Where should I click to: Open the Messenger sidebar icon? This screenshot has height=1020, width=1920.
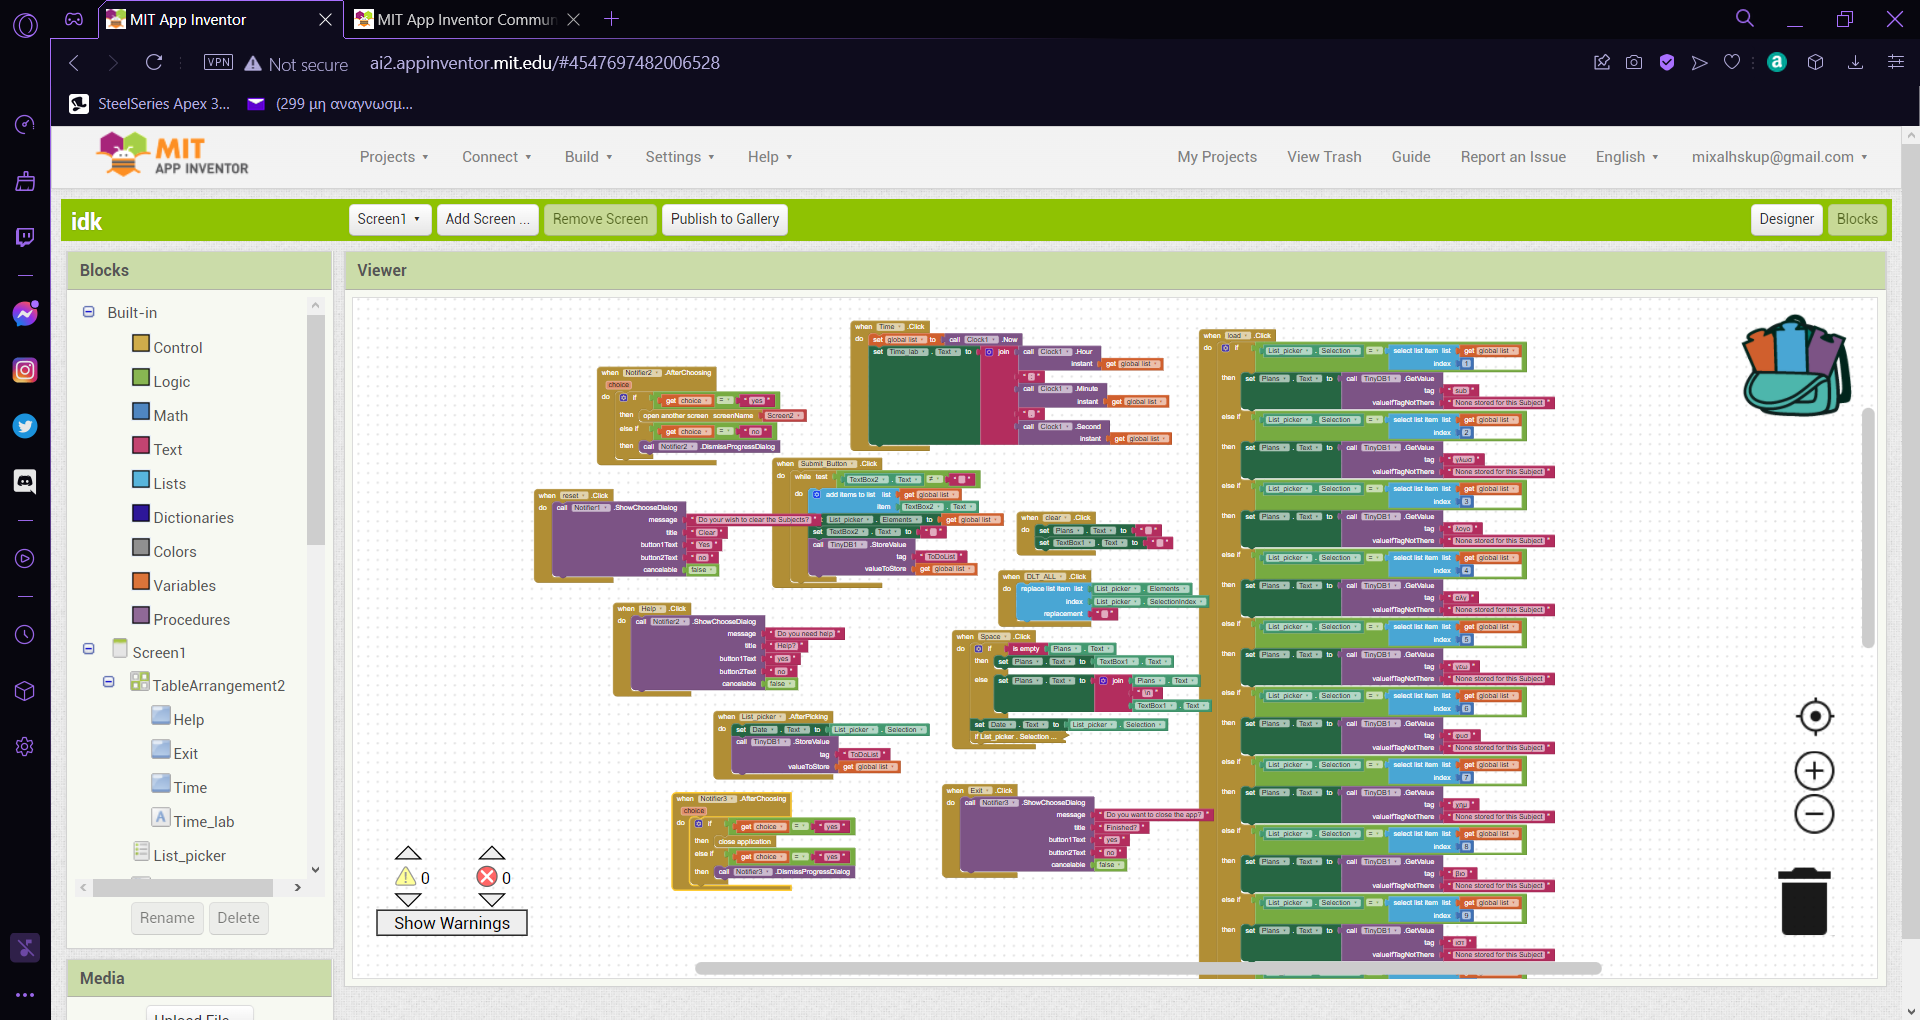pos(25,314)
